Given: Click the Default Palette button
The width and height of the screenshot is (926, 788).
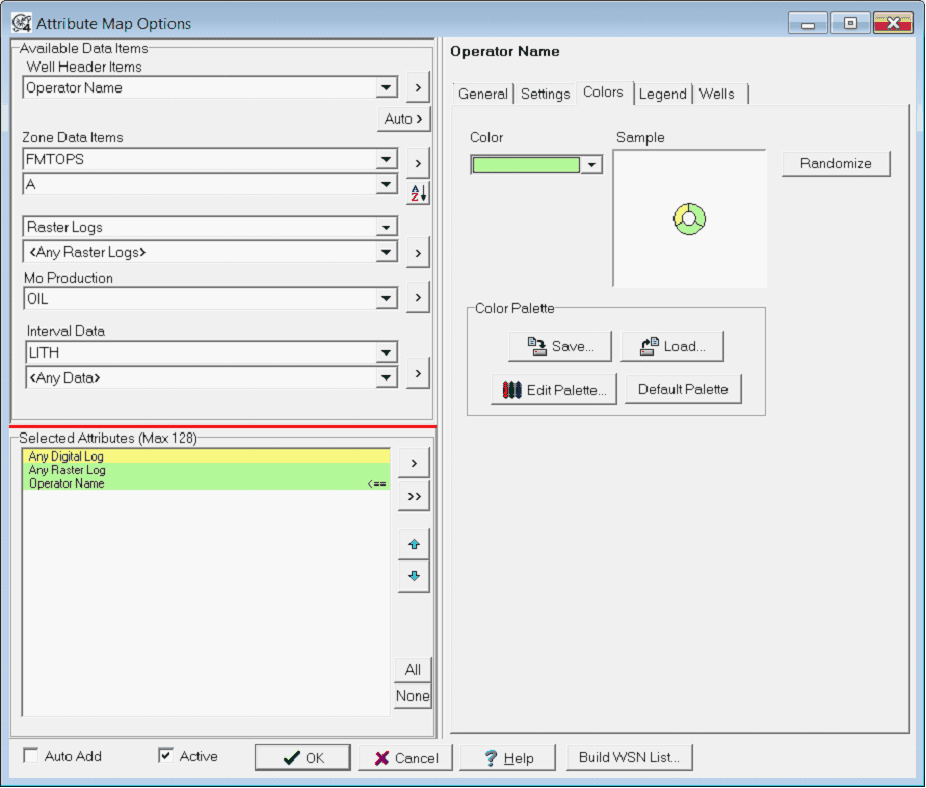Looking at the screenshot, I should coord(683,389).
